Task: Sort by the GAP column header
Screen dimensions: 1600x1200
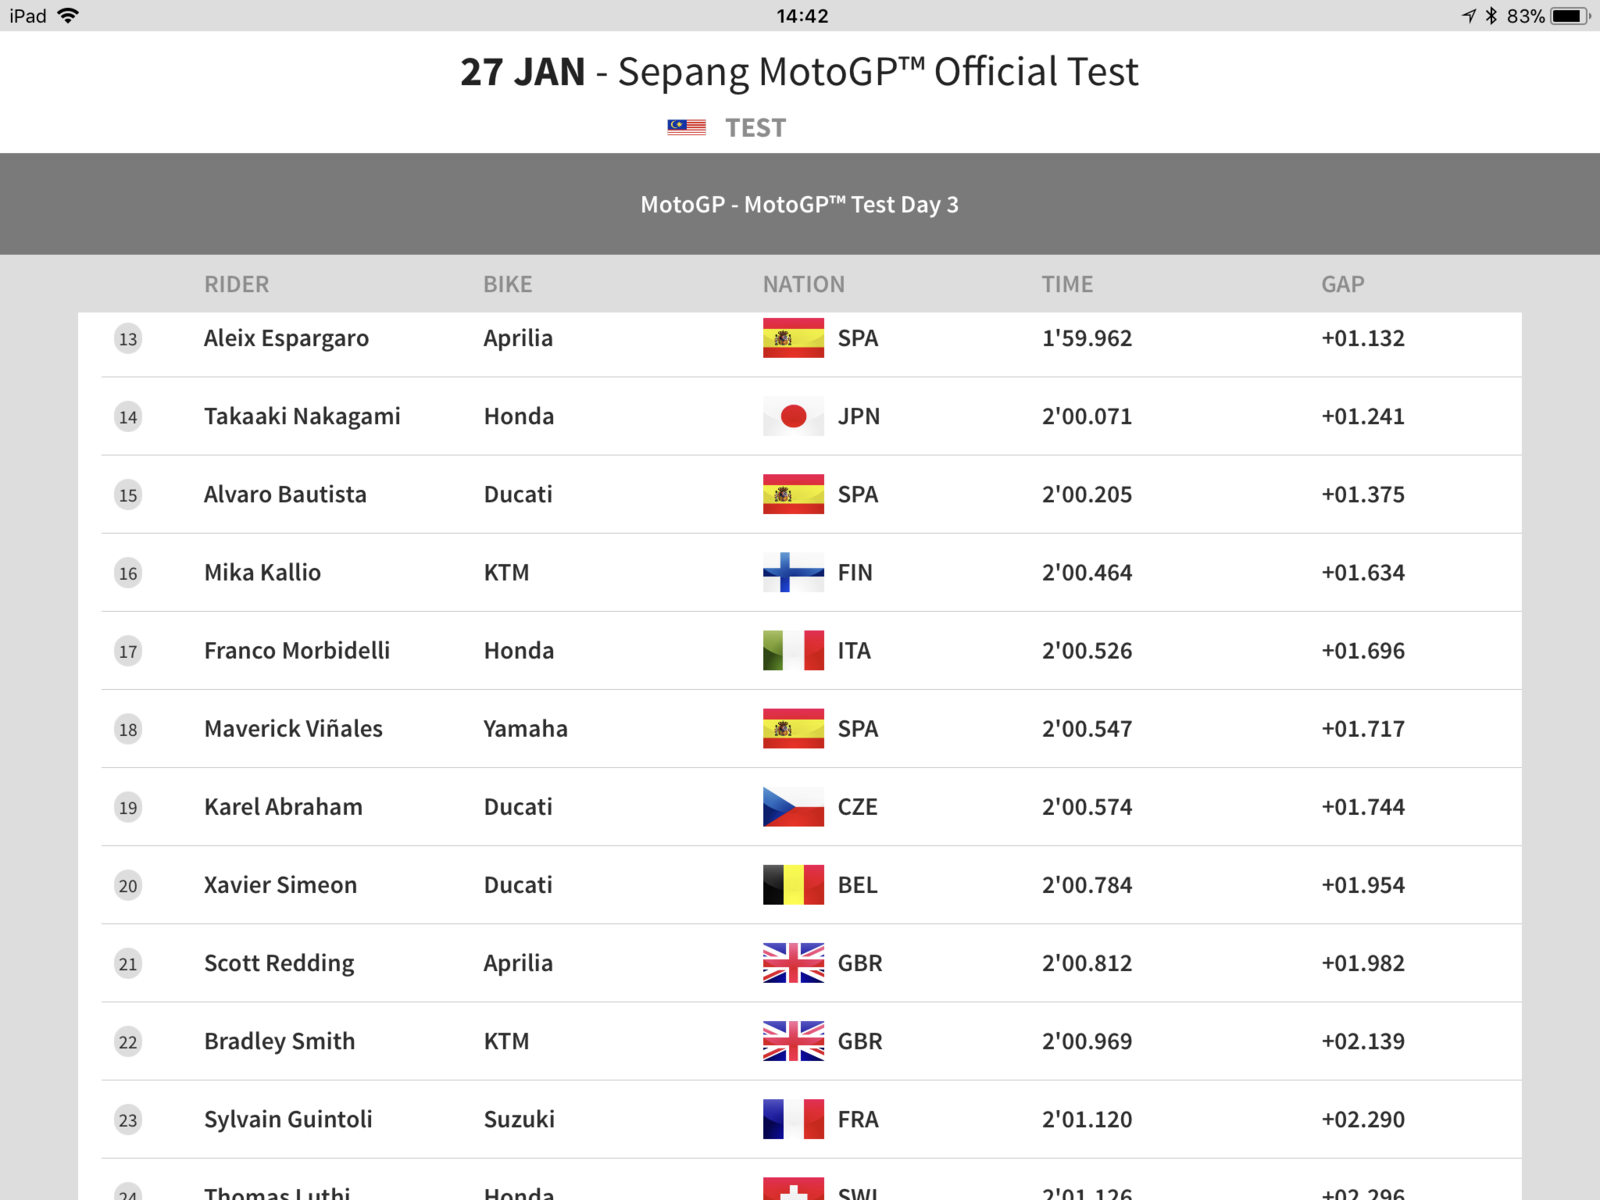Action: click(1342, 284)
